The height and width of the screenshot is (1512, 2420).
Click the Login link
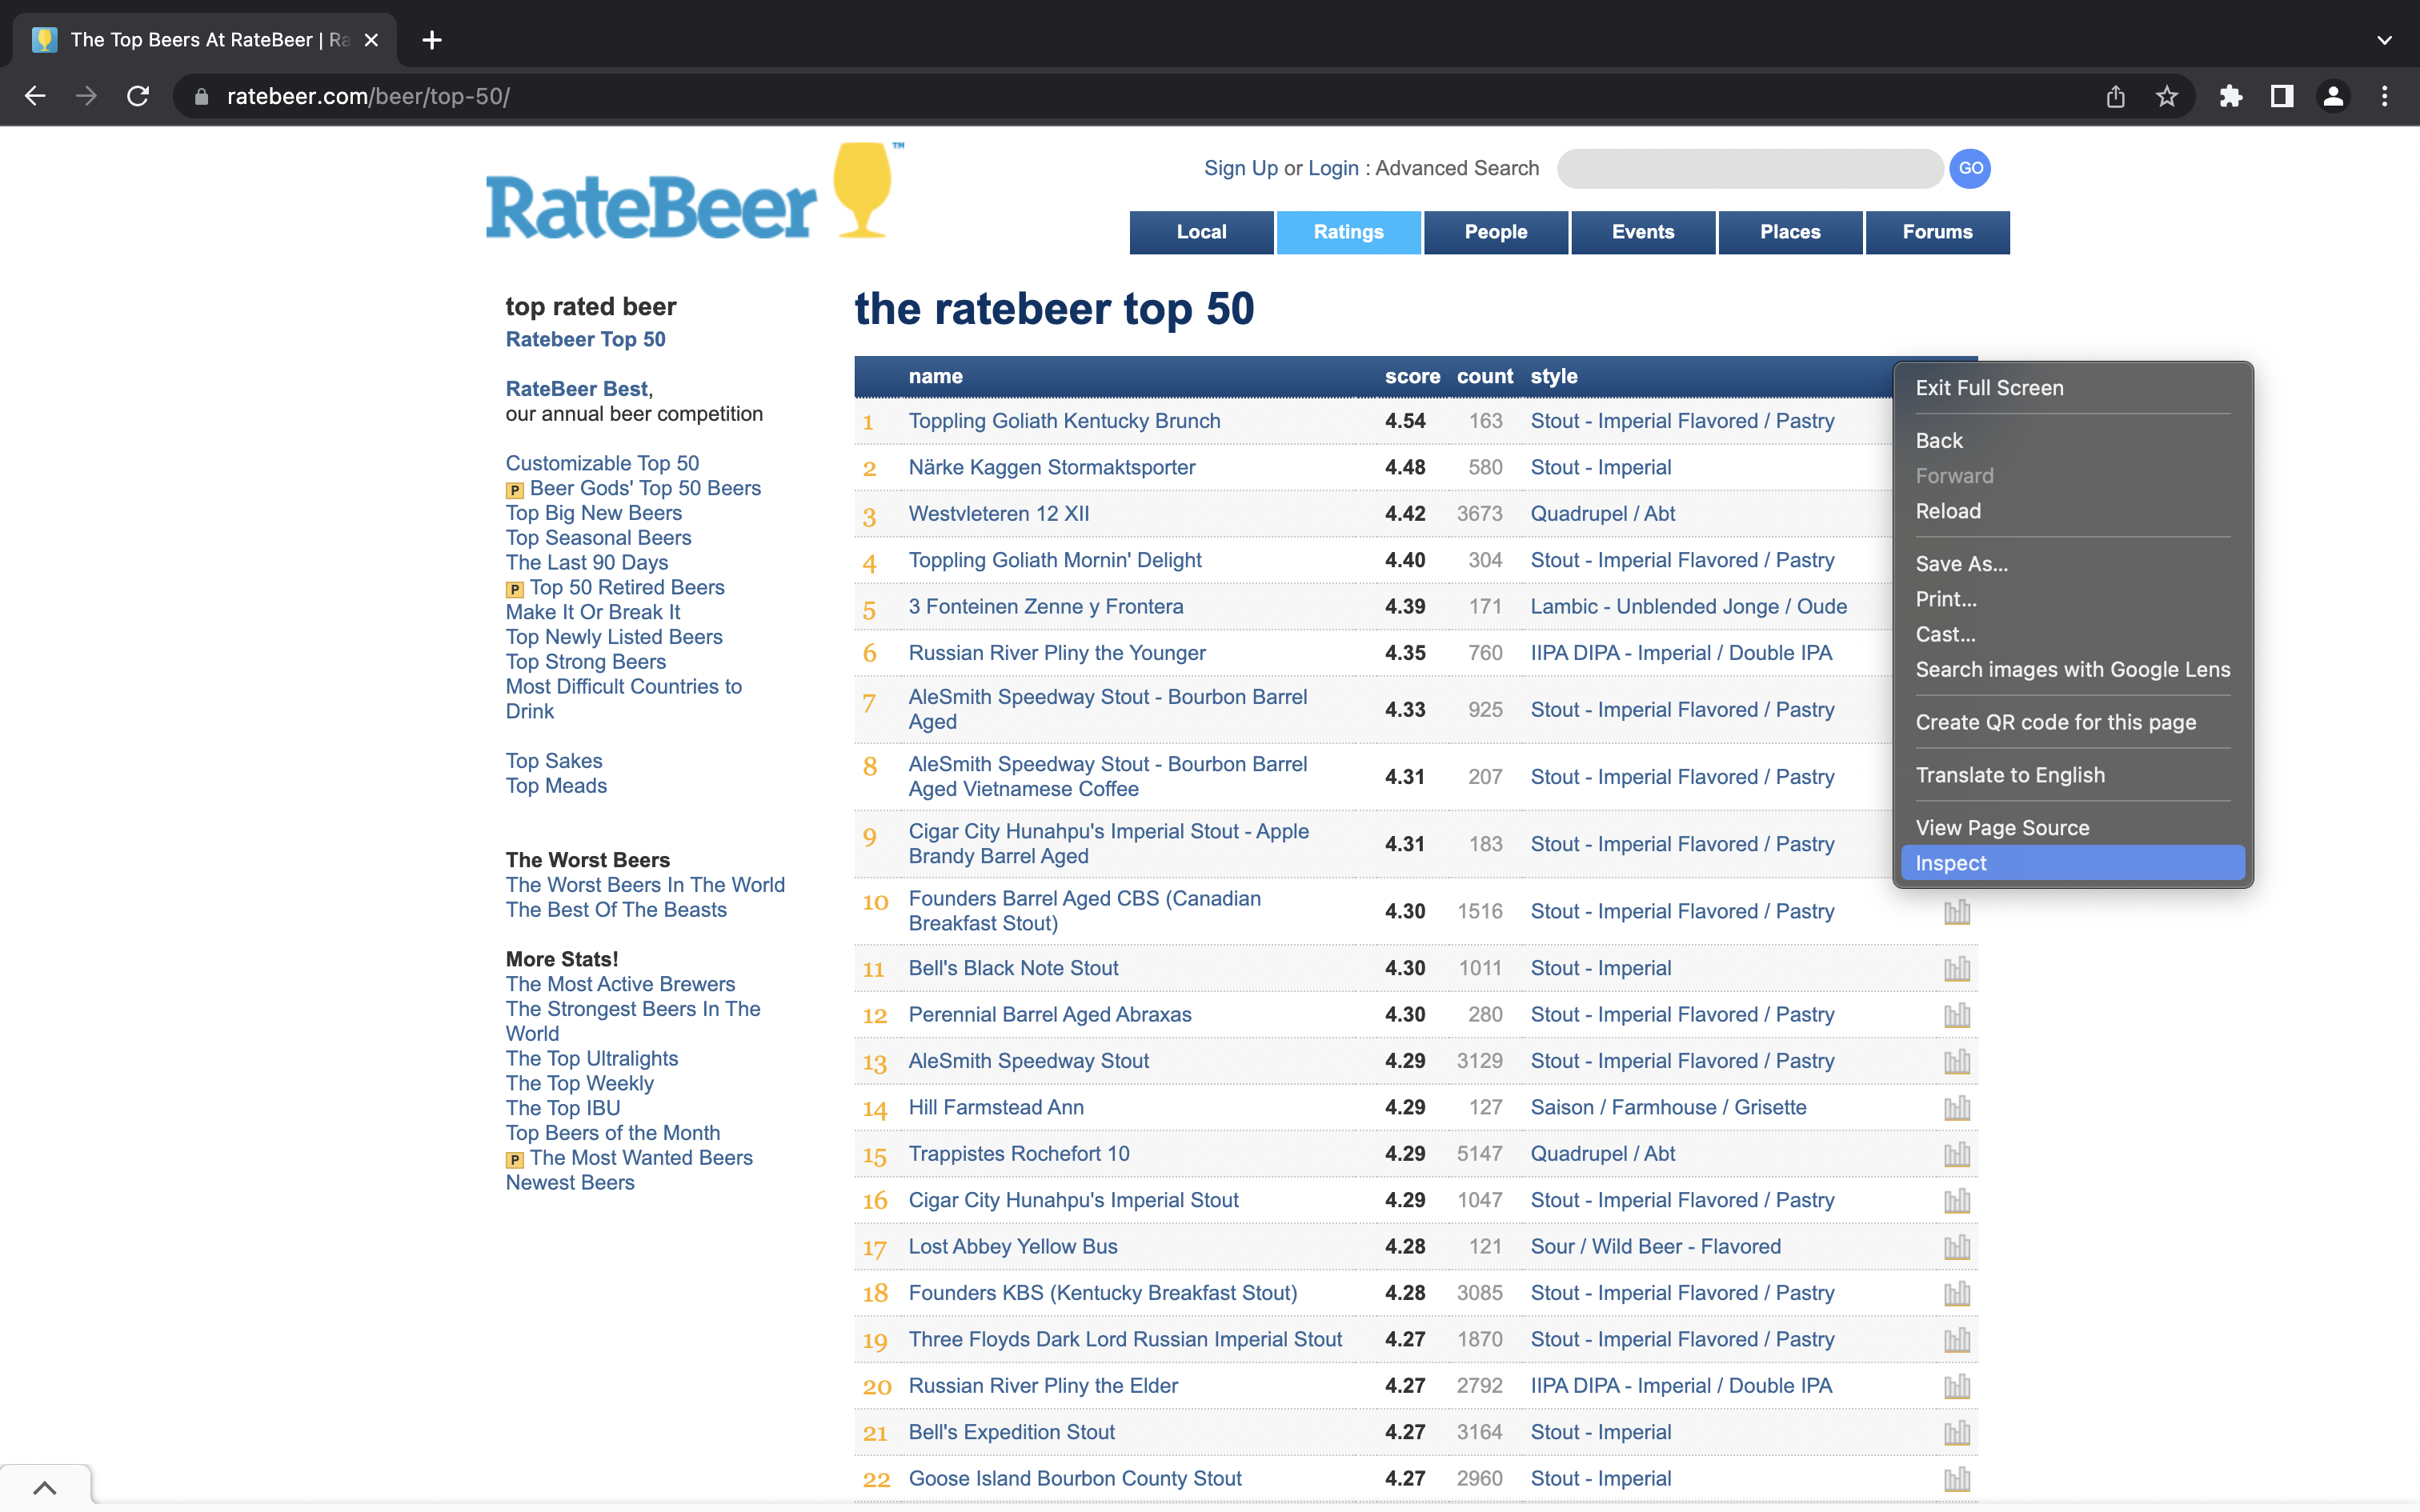coord(1333,168)
